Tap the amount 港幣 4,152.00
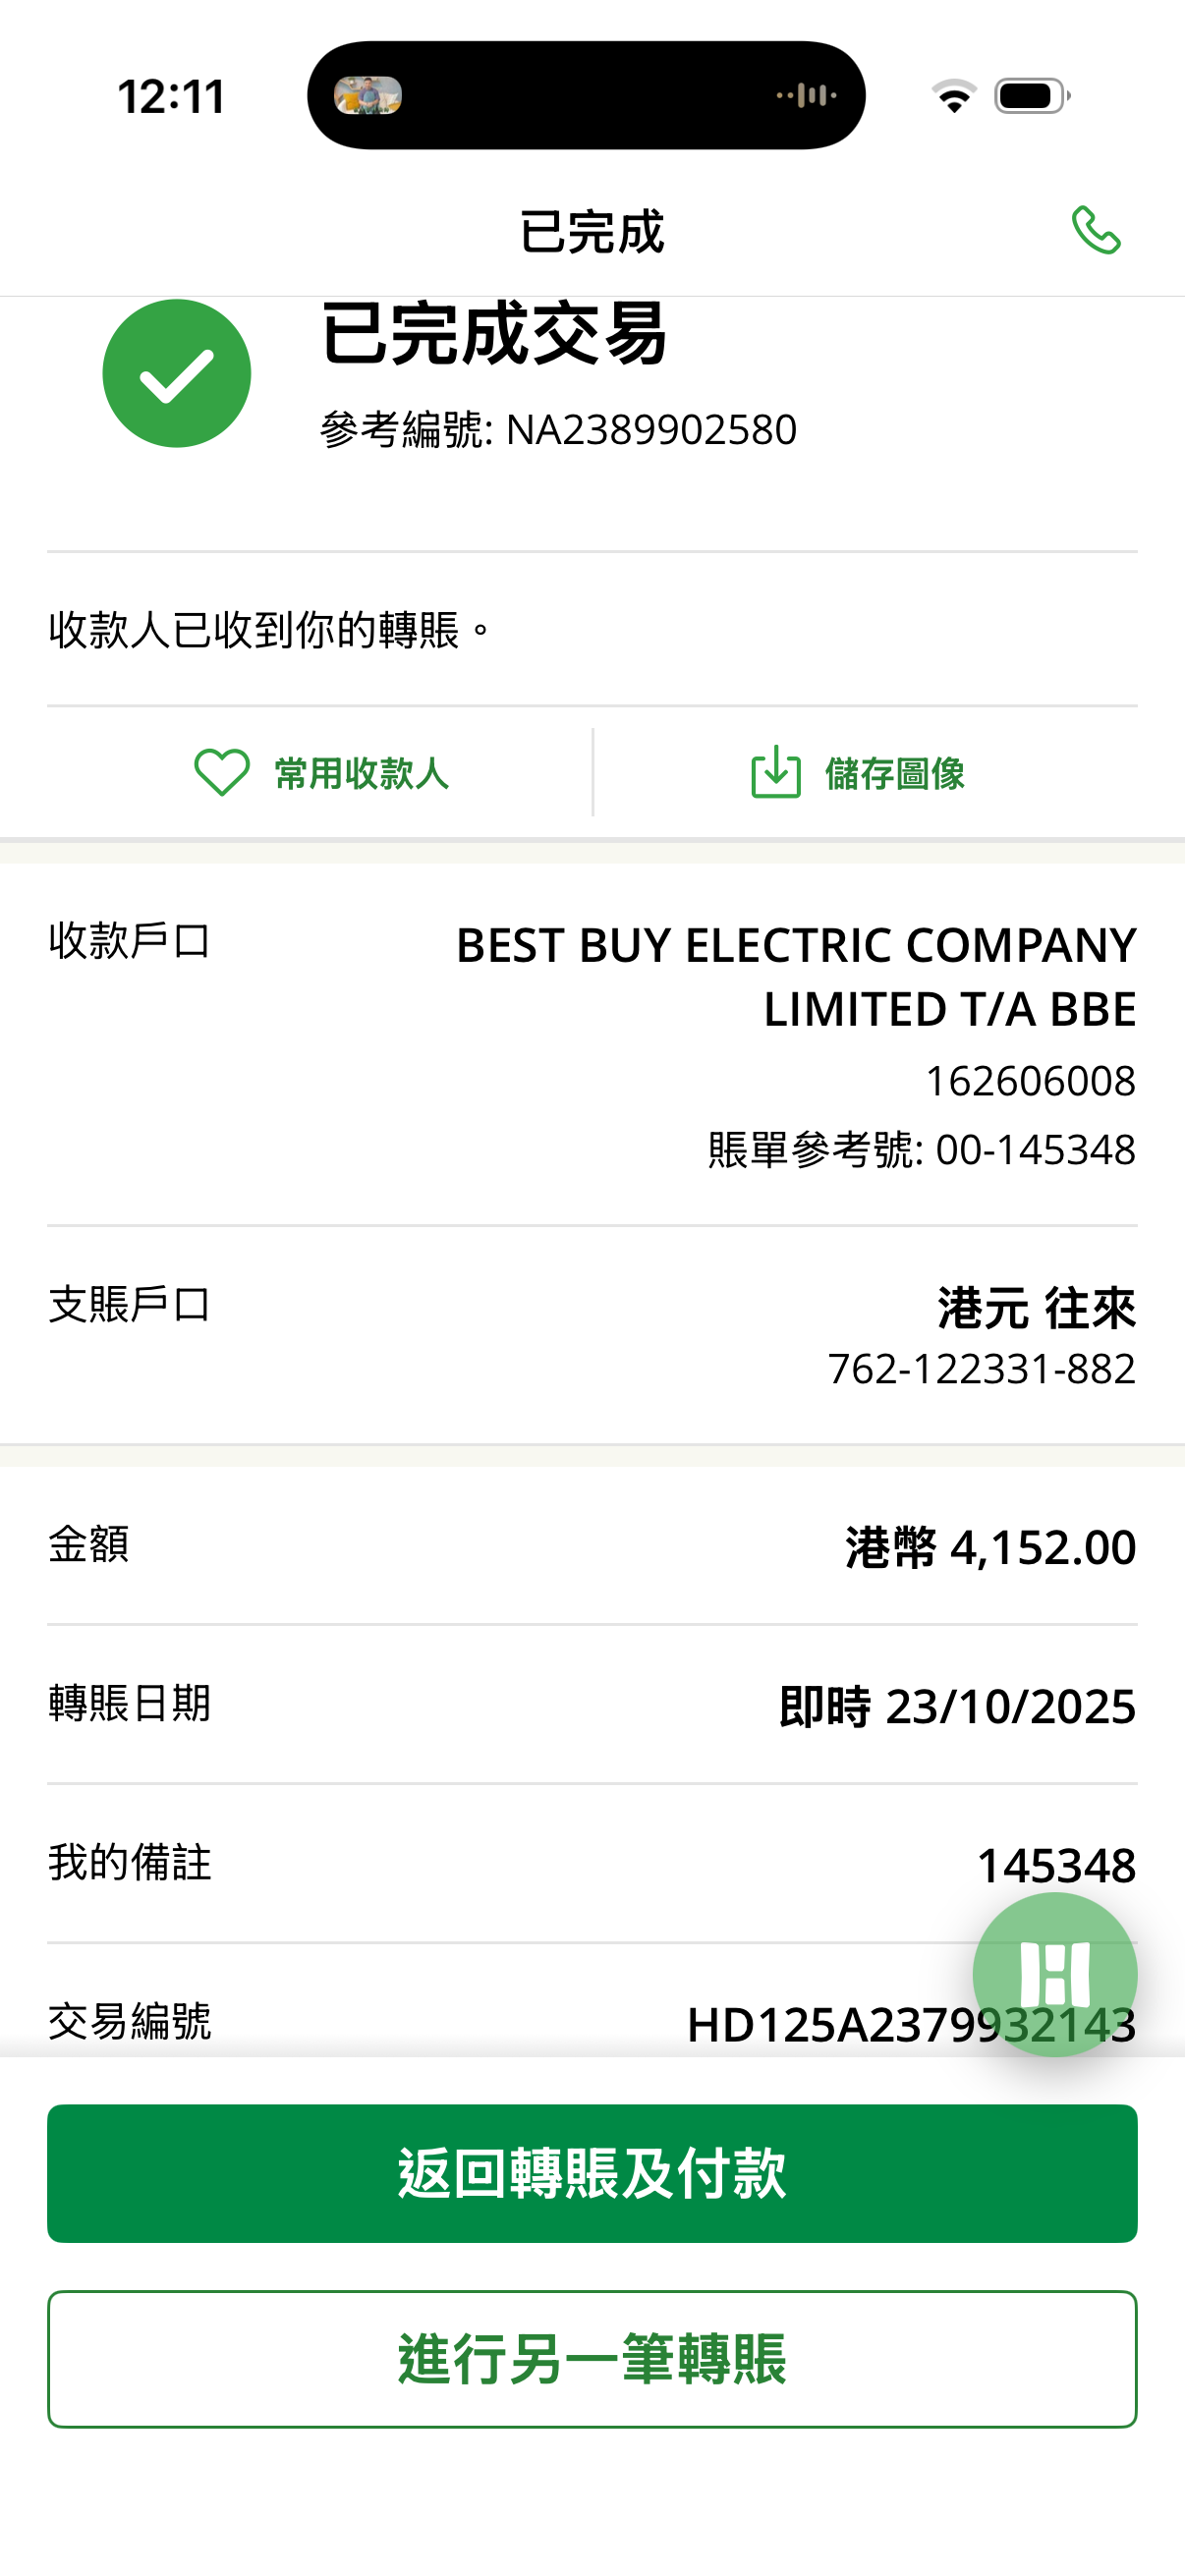 990,1547
